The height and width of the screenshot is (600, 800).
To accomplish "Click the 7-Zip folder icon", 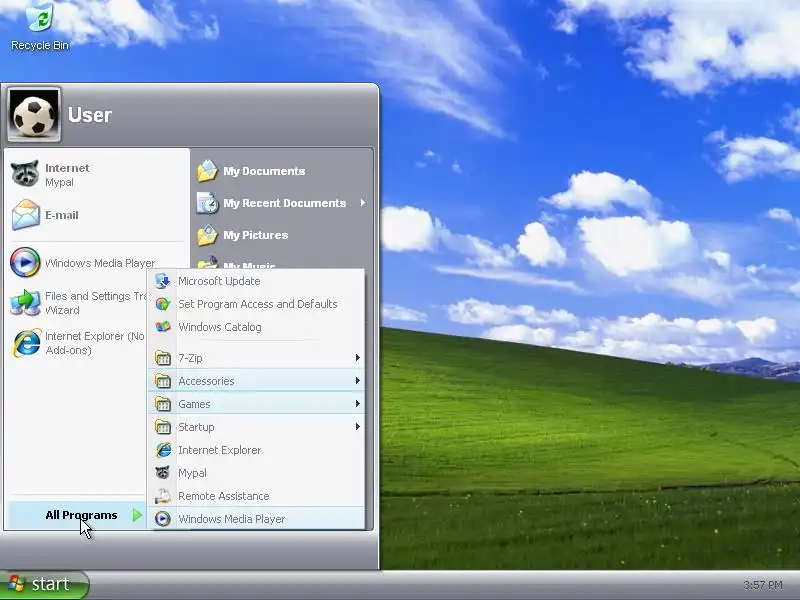I will coord(163,358).
